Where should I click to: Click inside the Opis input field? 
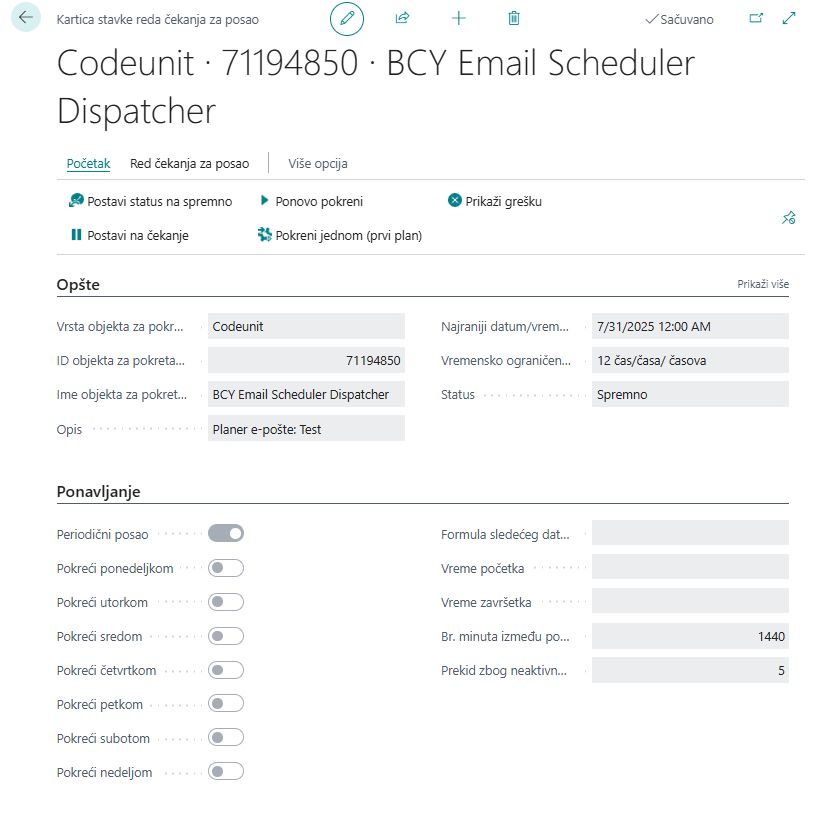(305, 428)
